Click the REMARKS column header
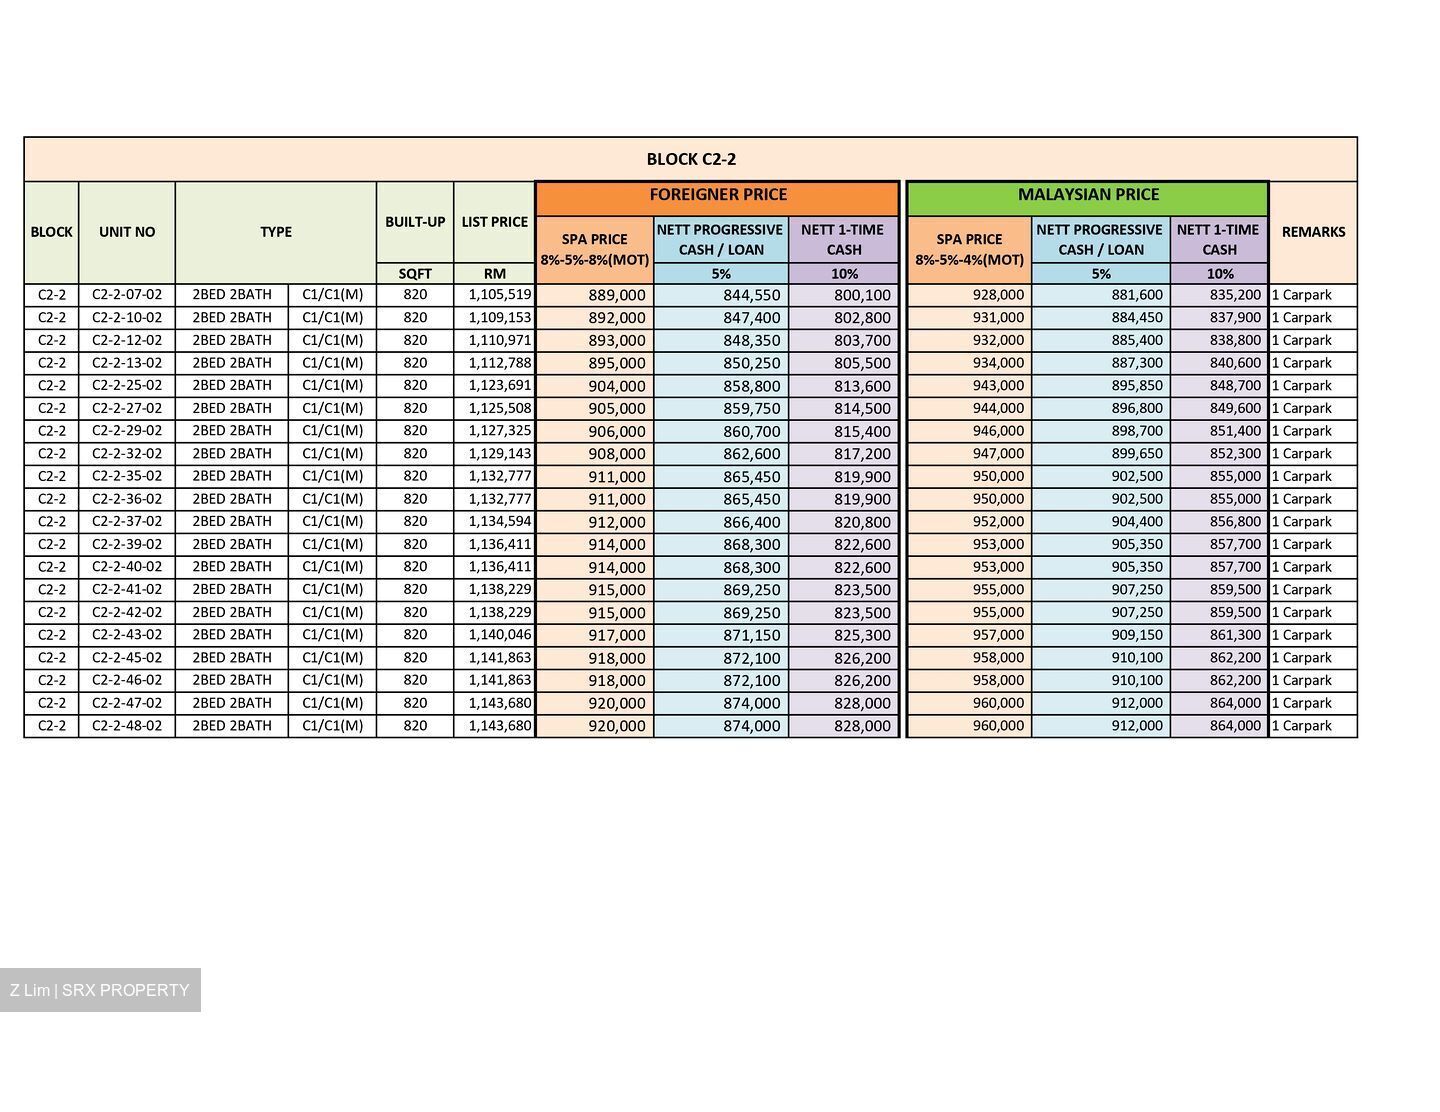Viewport: 1440px width, 1112px height. coord(1313,232)
